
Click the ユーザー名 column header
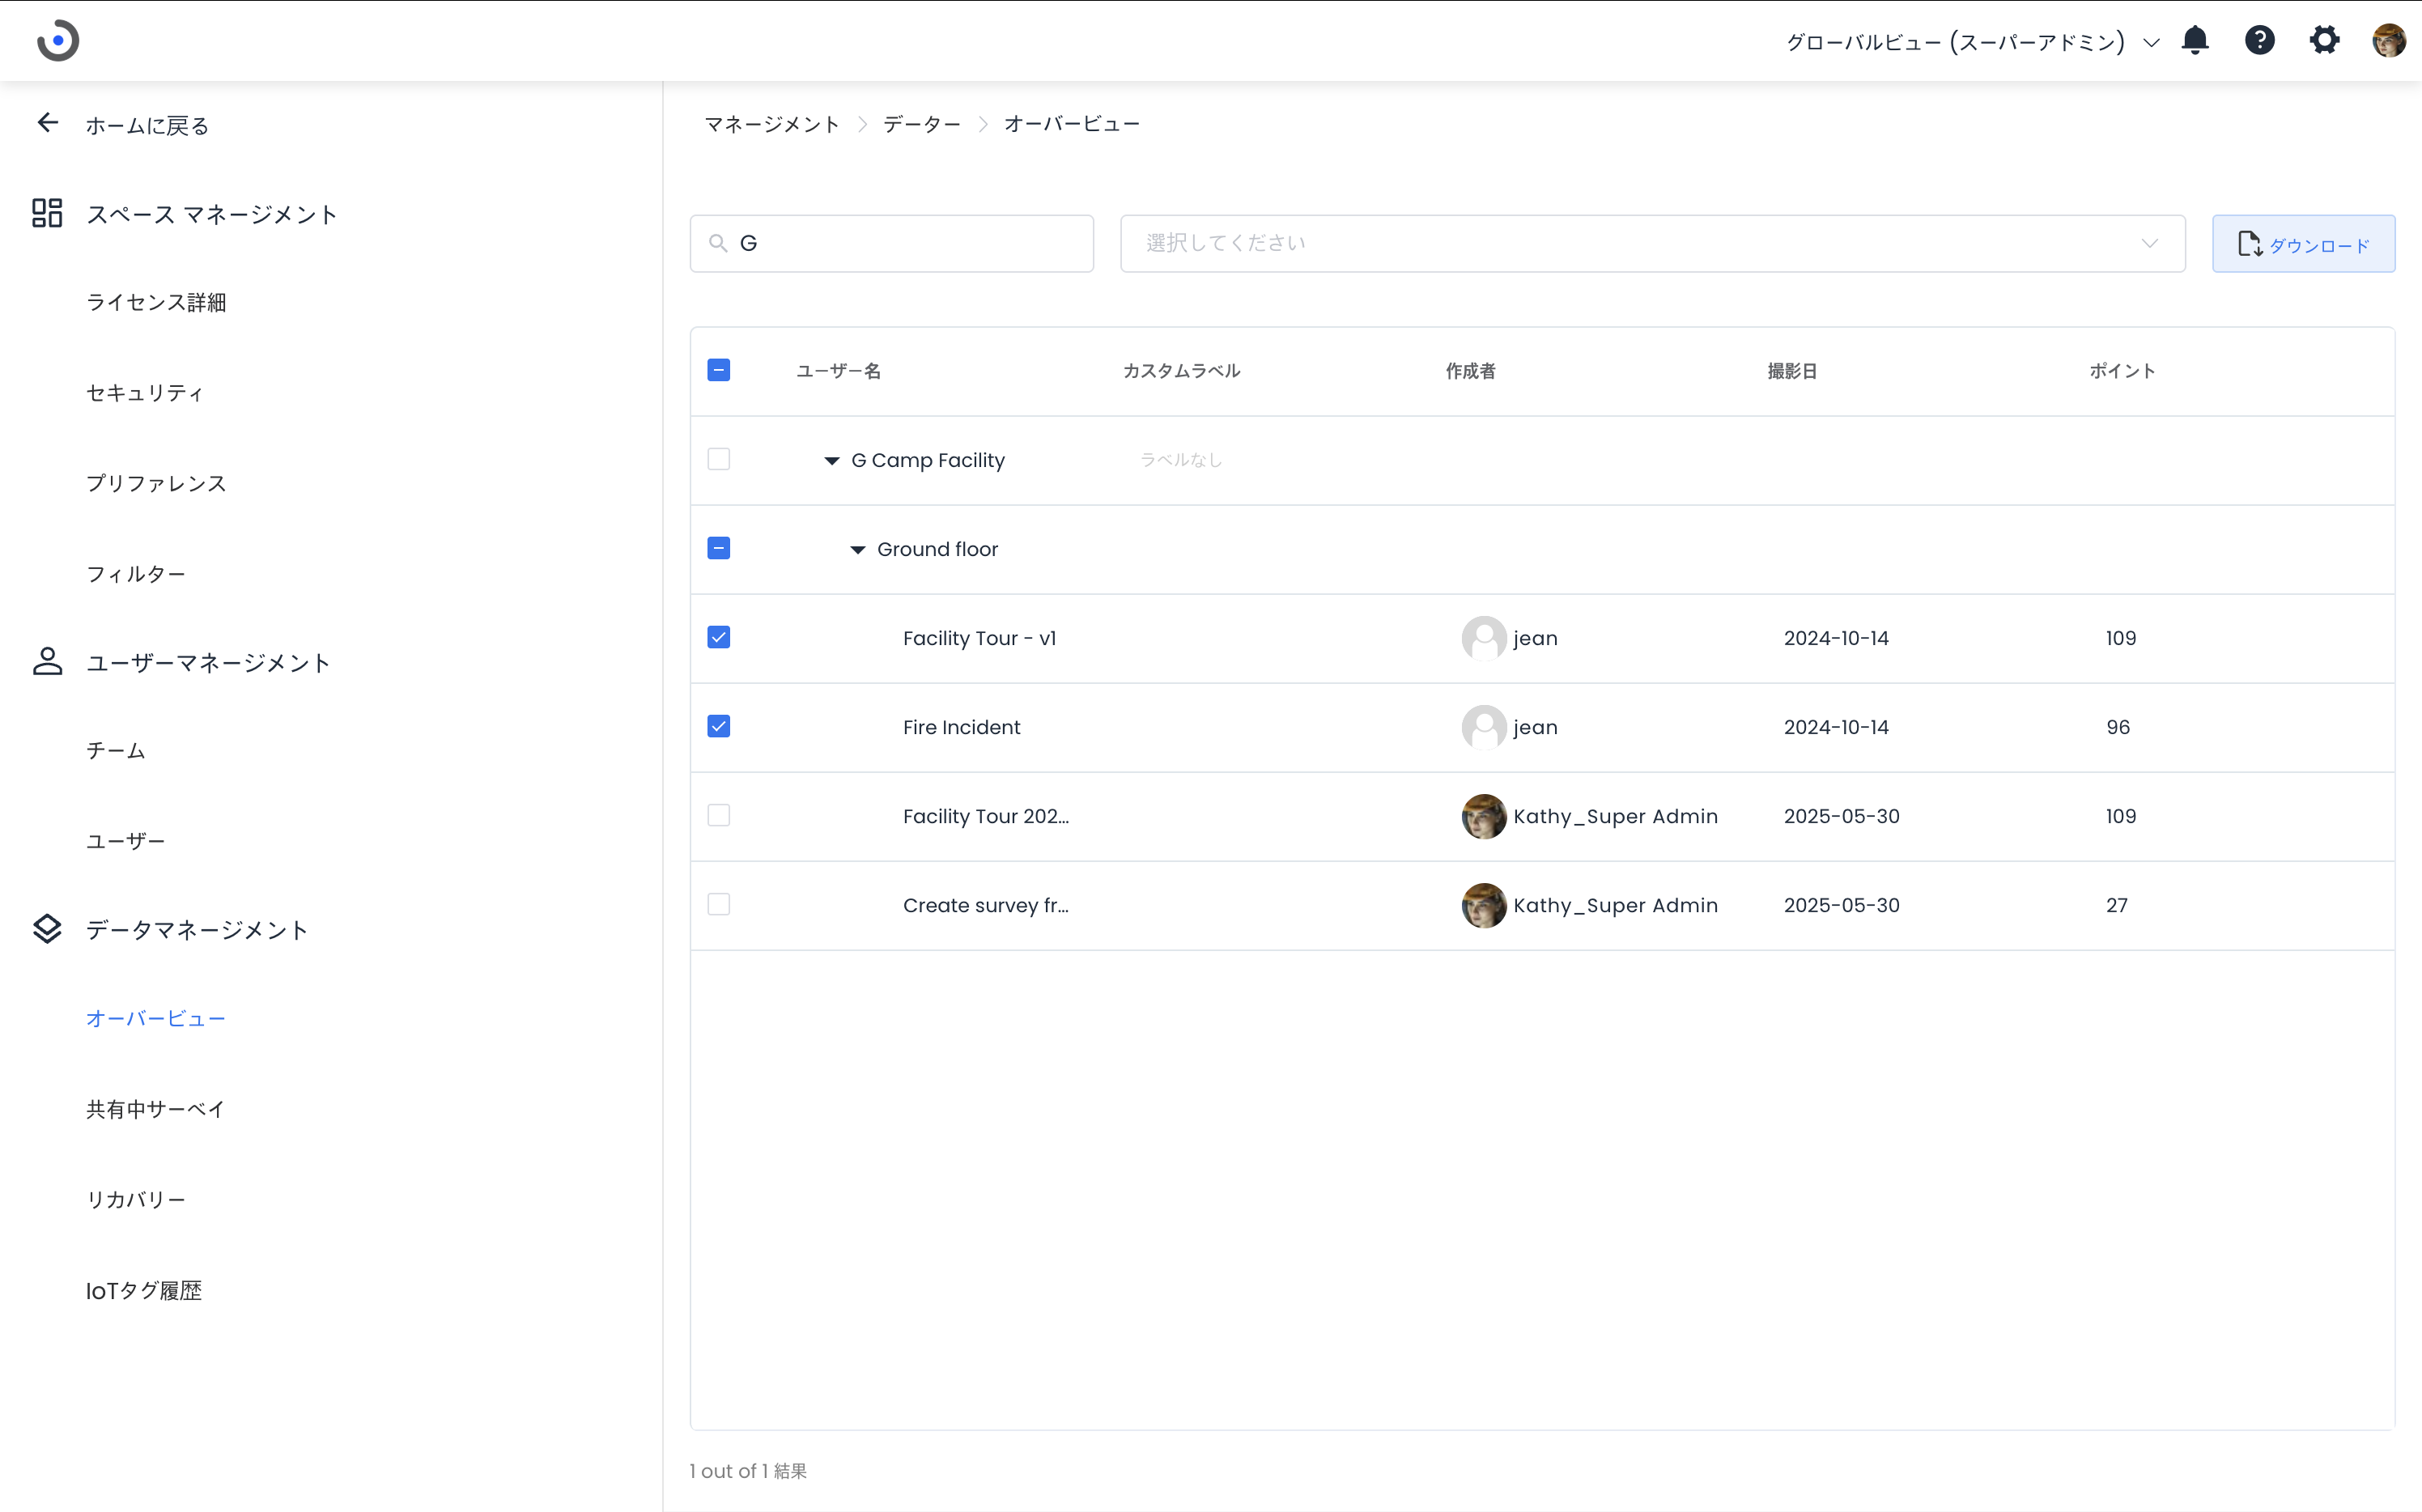click(838, 371)
